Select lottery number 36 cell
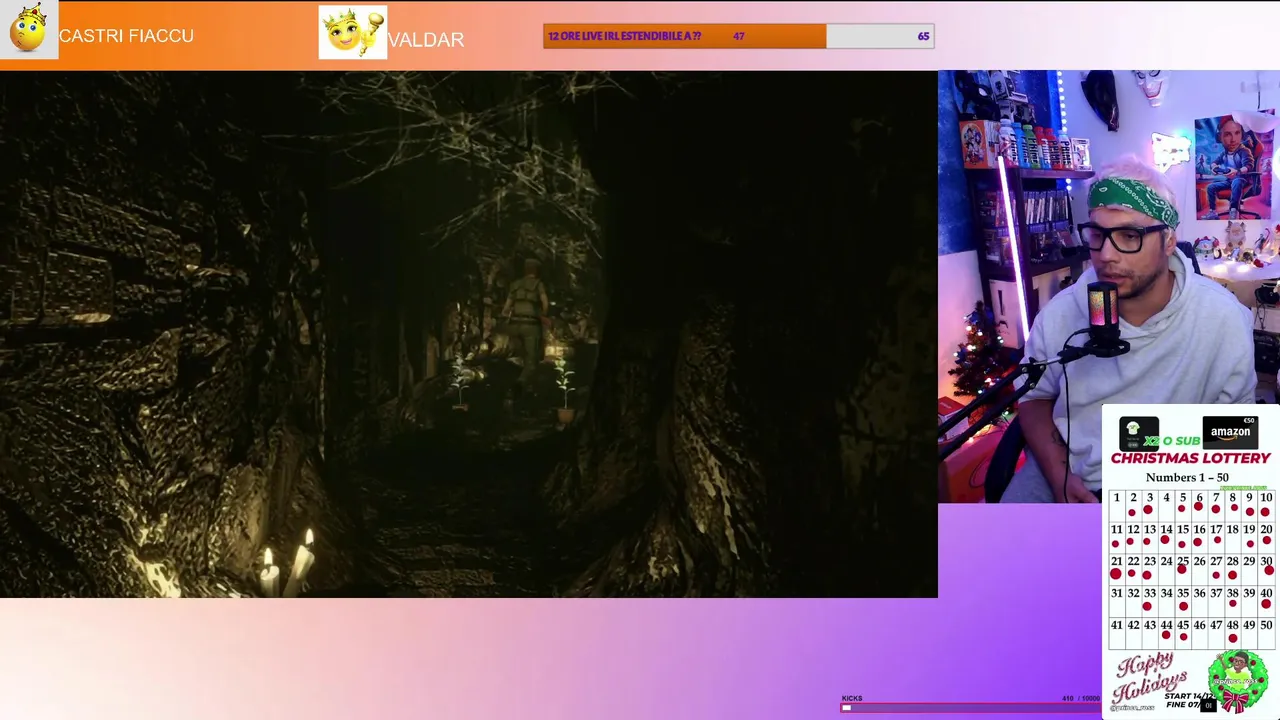The image size is (1280, 720). click(x=1199, y=600)
